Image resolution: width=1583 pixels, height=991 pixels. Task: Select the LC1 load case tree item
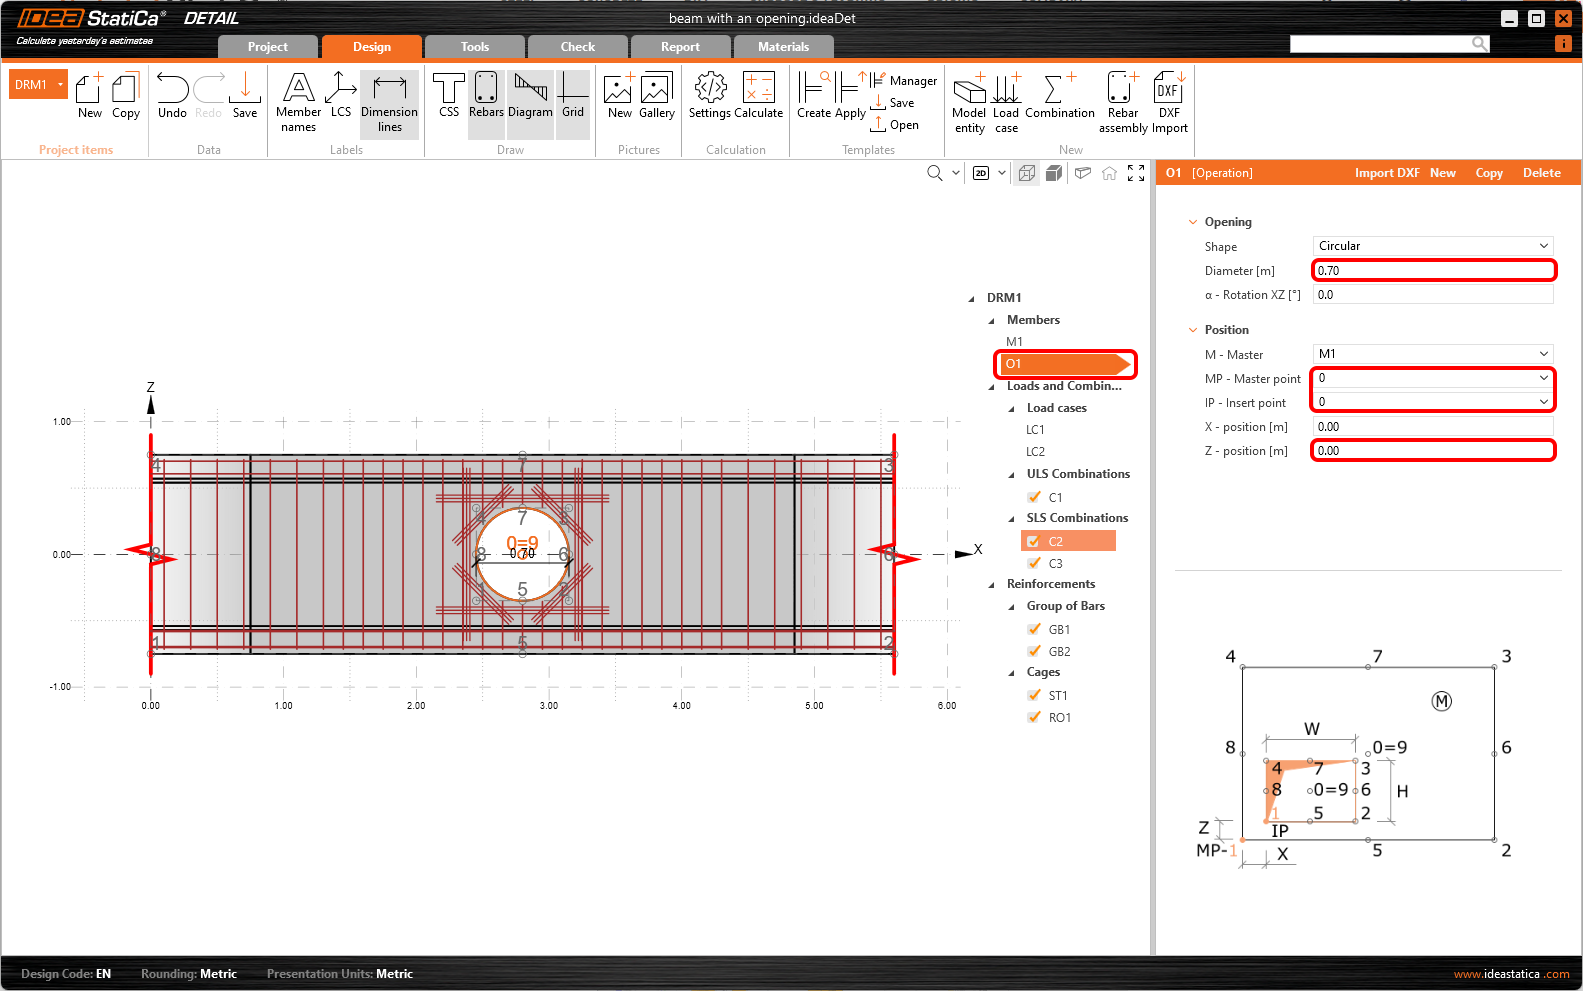tap(1035, 430)
